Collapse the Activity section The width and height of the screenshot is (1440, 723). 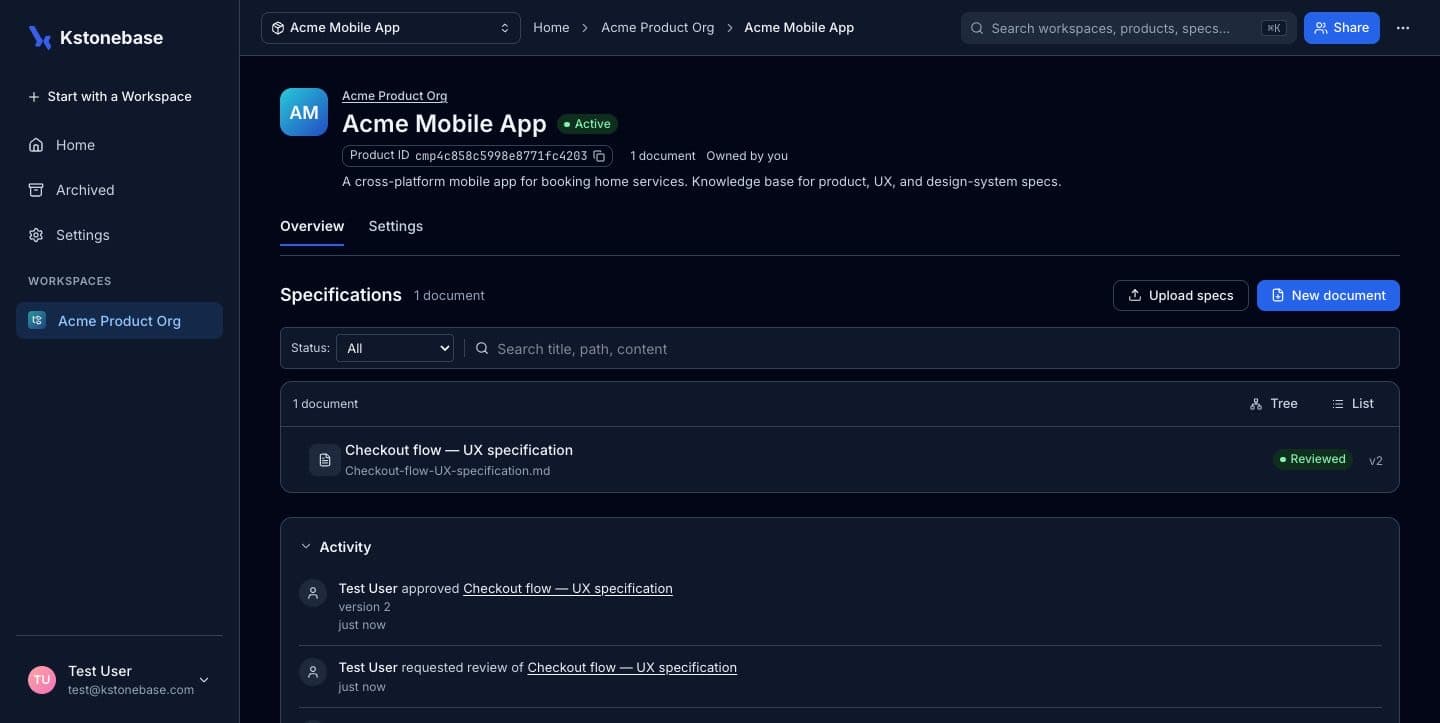(x=306, y=547)
